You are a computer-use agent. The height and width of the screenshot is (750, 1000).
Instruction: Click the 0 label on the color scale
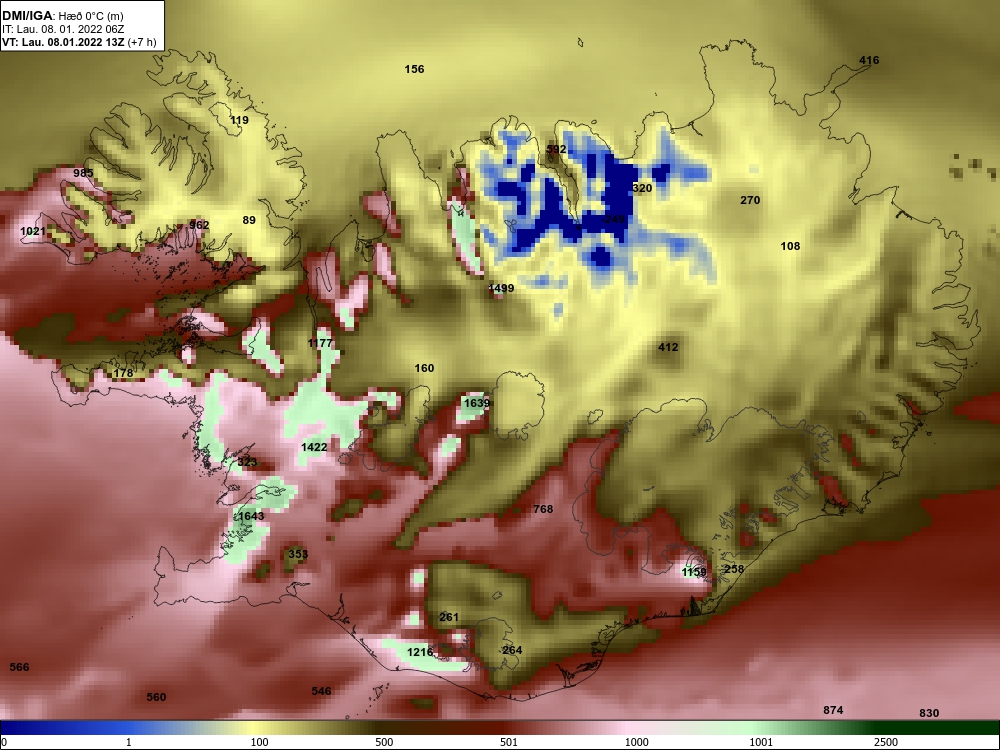(x=4, y=742)
